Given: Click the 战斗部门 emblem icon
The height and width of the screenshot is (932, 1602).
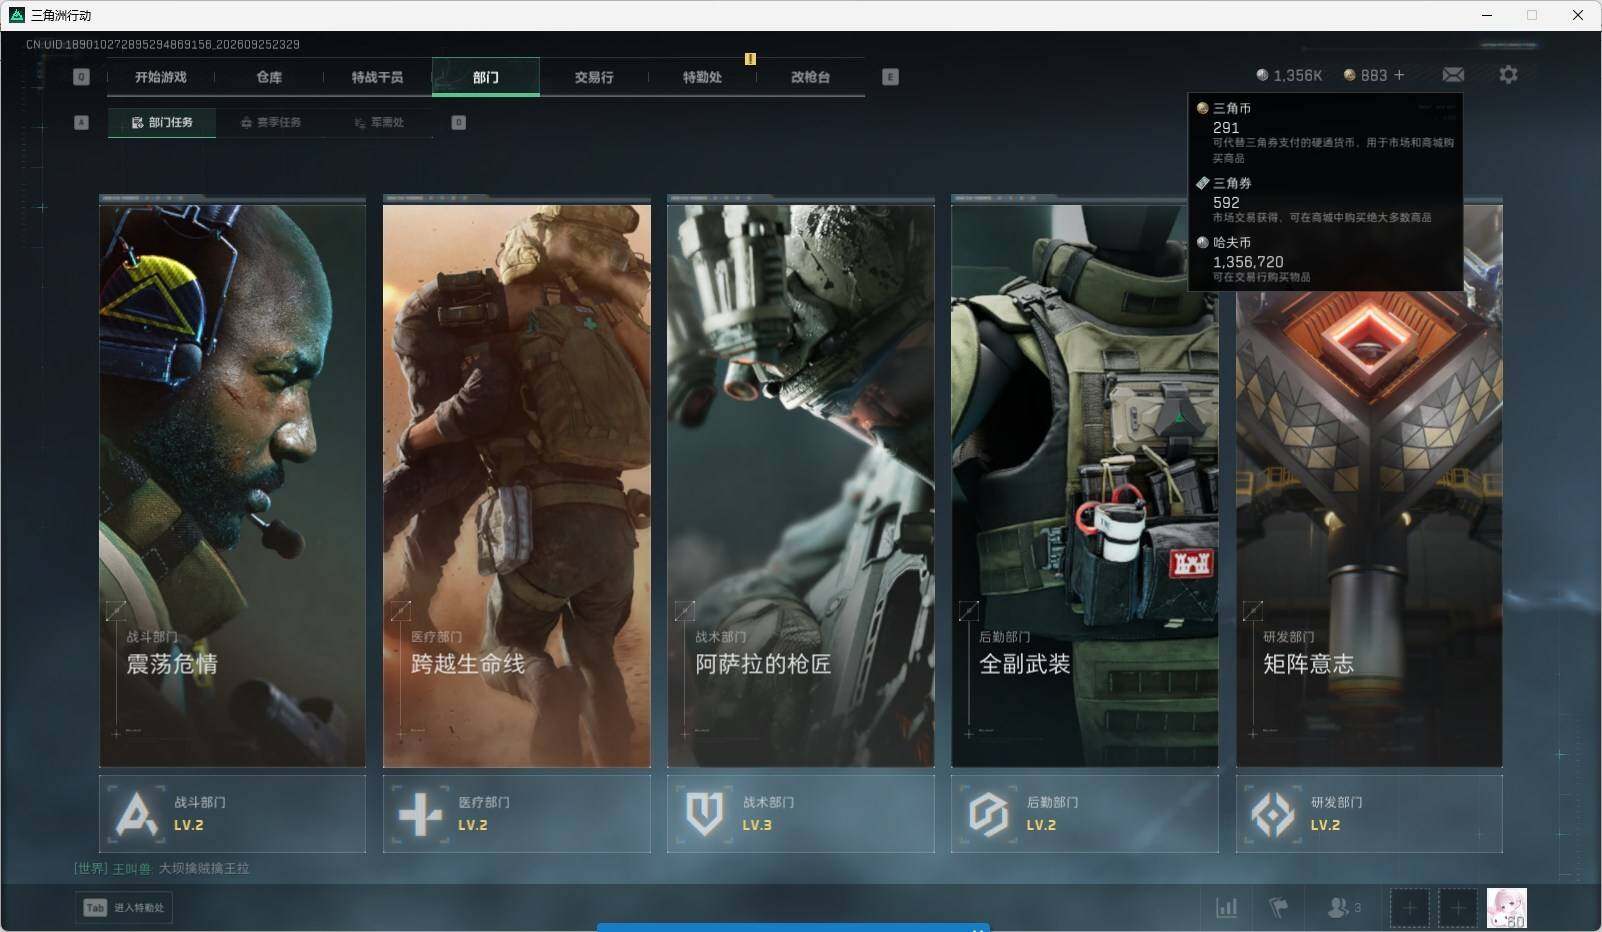Looking at the screenshot, I should pyautogui.click(x=136, y=814).
